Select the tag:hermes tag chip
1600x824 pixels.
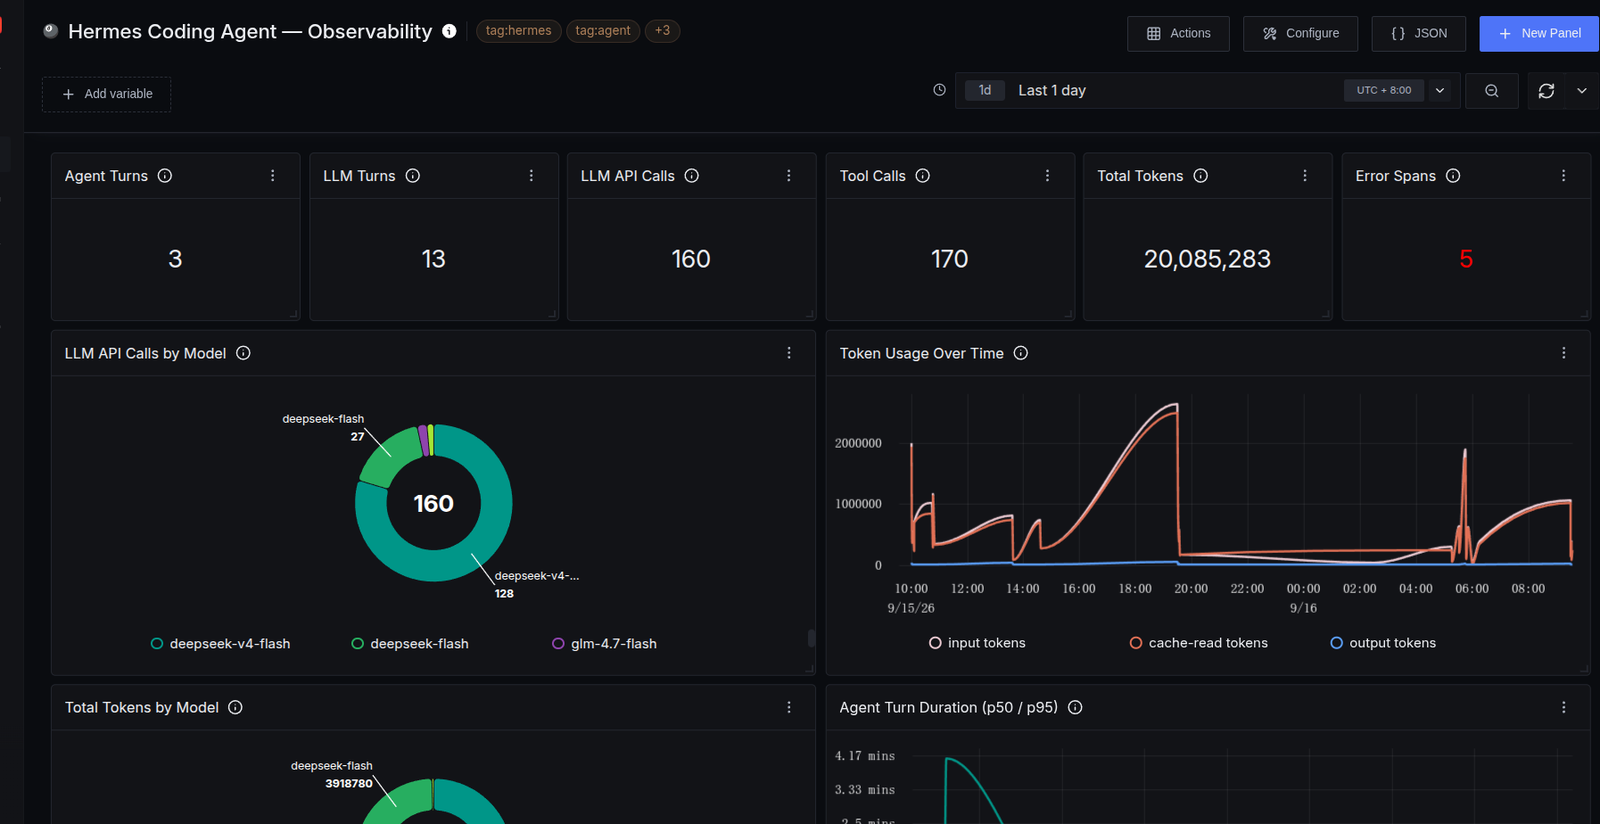518,31
